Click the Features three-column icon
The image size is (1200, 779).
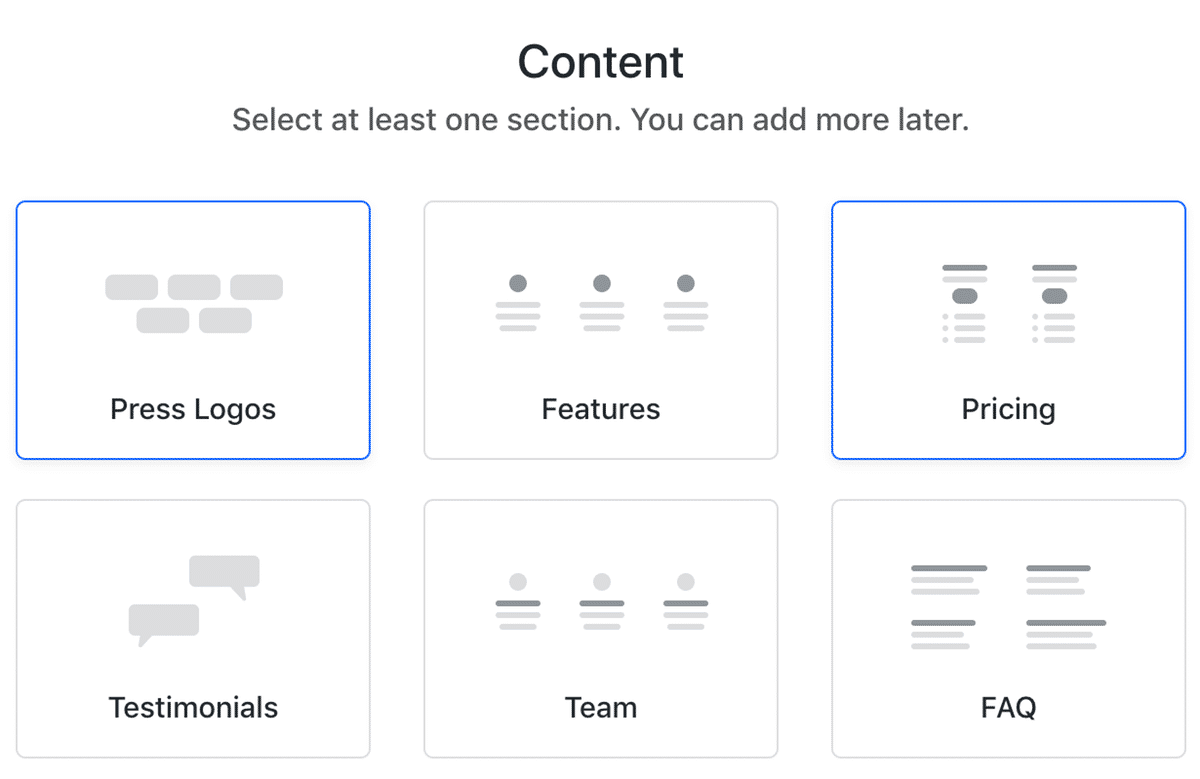pyautogui.click(x=601, y=303)
